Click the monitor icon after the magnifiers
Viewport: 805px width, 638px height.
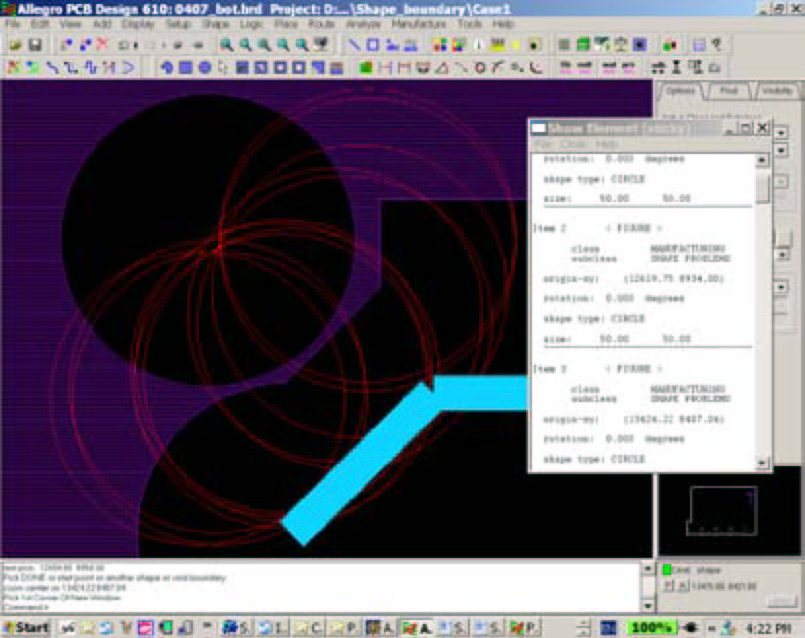[321, 45]
